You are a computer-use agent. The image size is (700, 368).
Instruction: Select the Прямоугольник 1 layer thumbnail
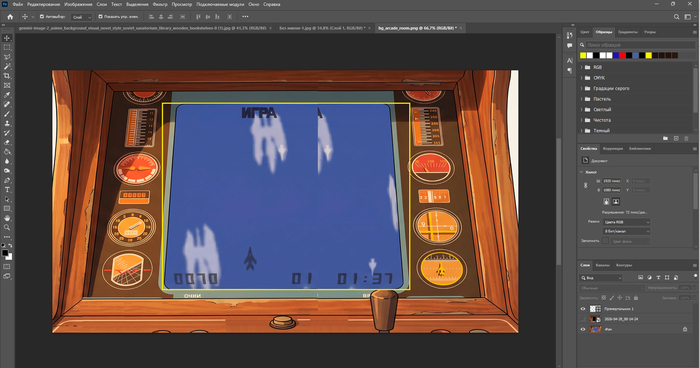click(x=595, y=309)
